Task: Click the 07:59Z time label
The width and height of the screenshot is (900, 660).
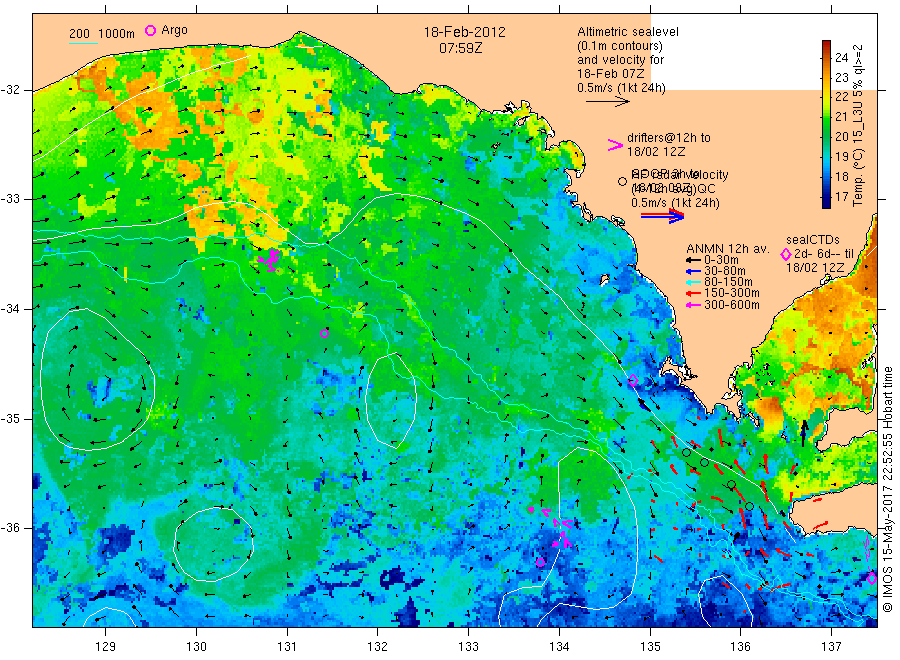Action: click(460, 48)
